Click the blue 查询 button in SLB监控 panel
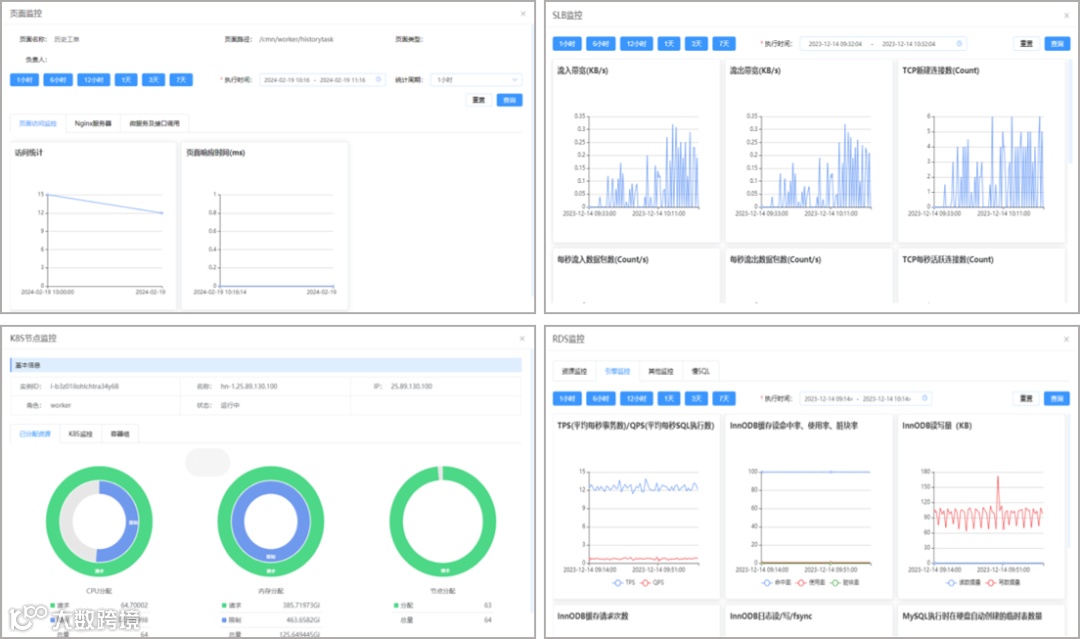Screen dimensions: 1080x639 click(1057, 43)
